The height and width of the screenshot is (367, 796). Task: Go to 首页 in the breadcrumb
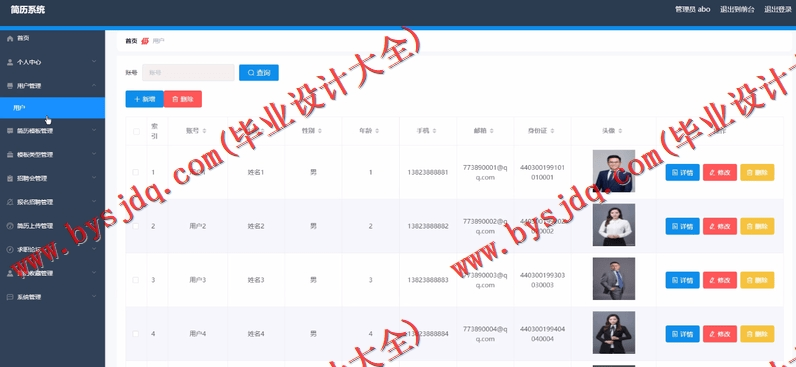[x=131, y=41]
